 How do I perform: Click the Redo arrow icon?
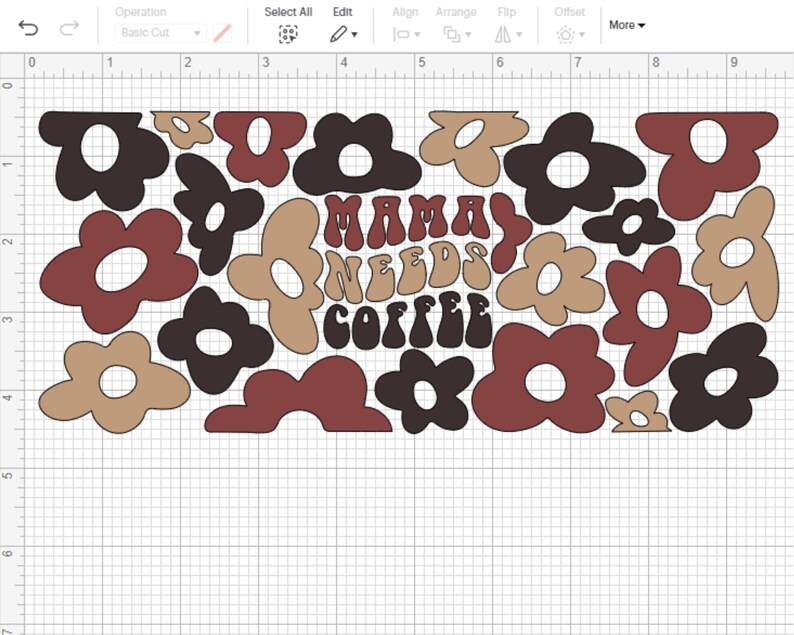point(69,28)
